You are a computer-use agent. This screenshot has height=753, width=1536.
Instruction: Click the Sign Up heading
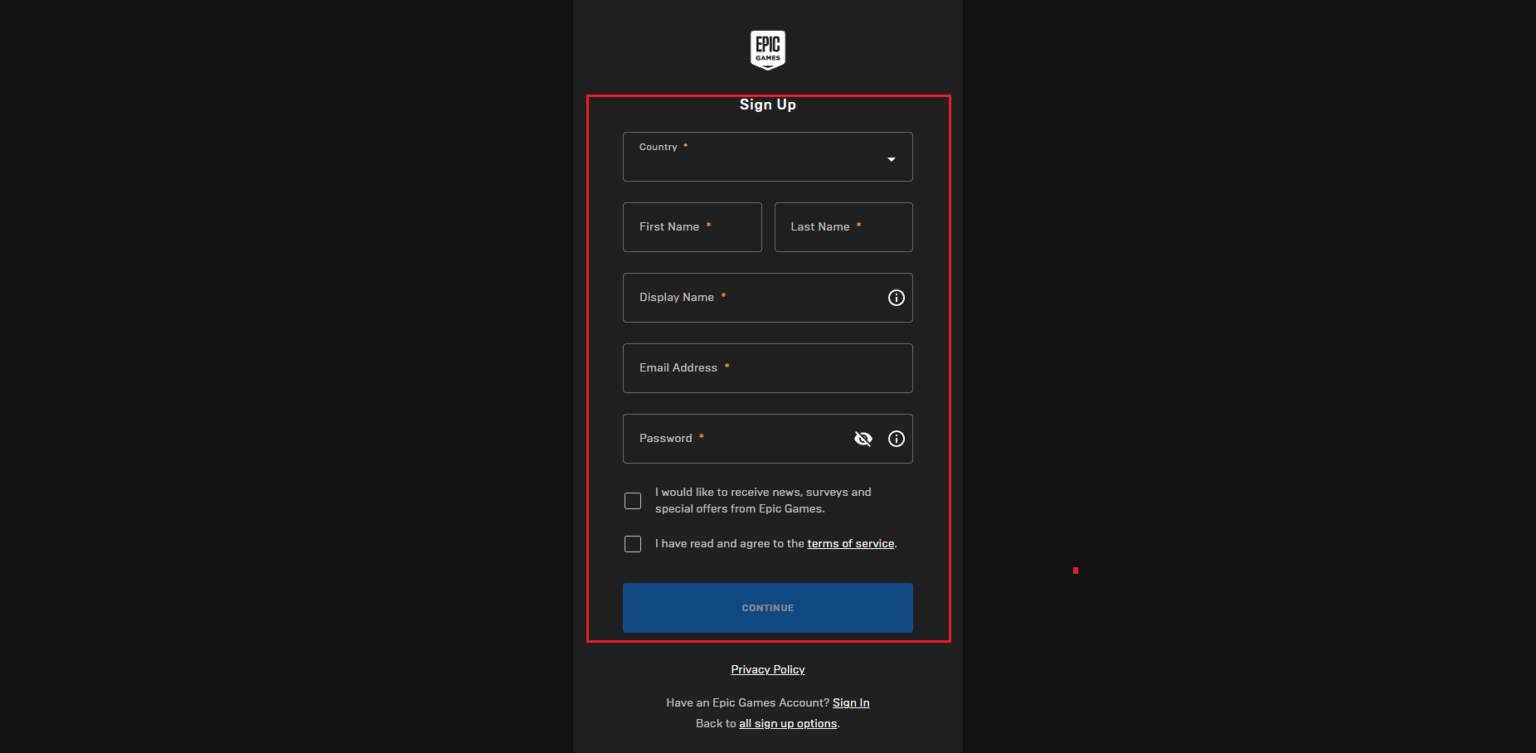pos(767,104)
